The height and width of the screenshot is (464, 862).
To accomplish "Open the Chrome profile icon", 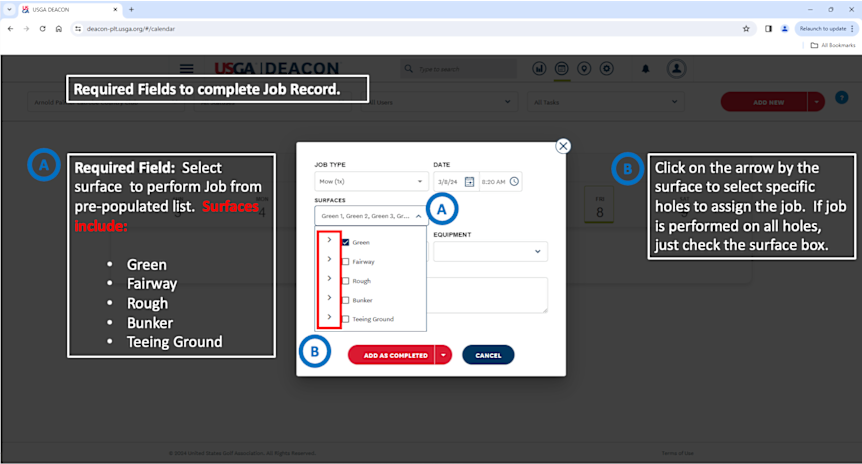I will pyautogui.click(x=784, y=29).
